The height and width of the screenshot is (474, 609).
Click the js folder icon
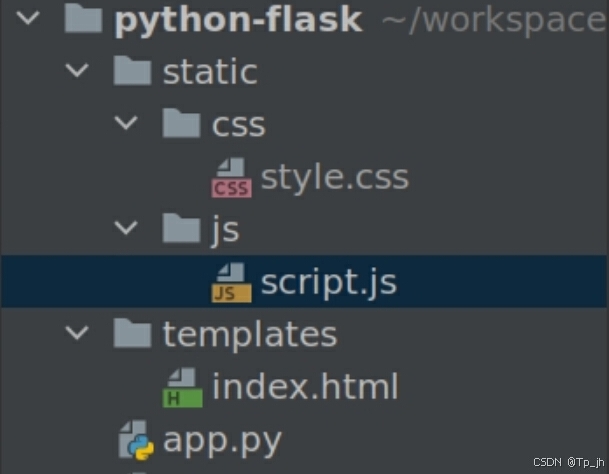coord(181,228)
